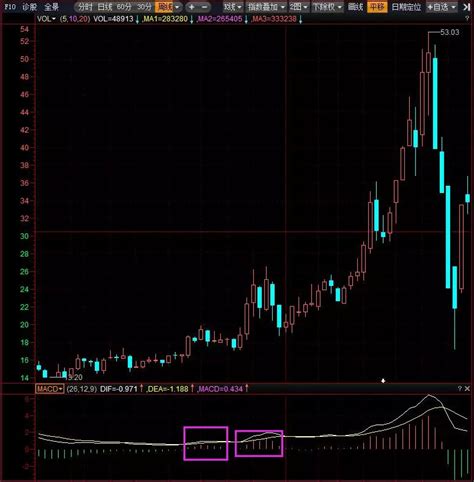Close the MACD indicator panel
This screenshot has width=474, height=482.
point(467,389)
